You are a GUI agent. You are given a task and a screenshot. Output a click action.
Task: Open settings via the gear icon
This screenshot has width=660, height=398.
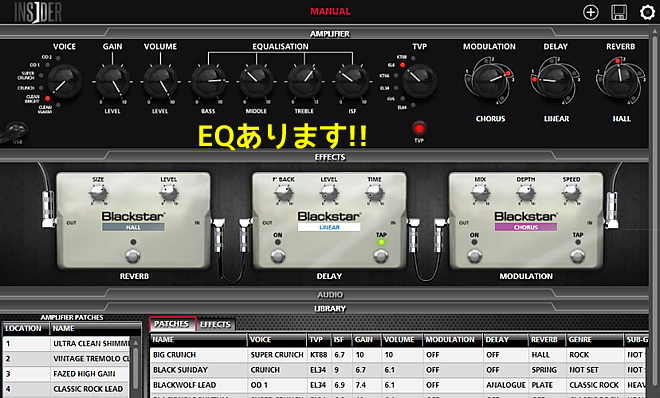[647, 12]
